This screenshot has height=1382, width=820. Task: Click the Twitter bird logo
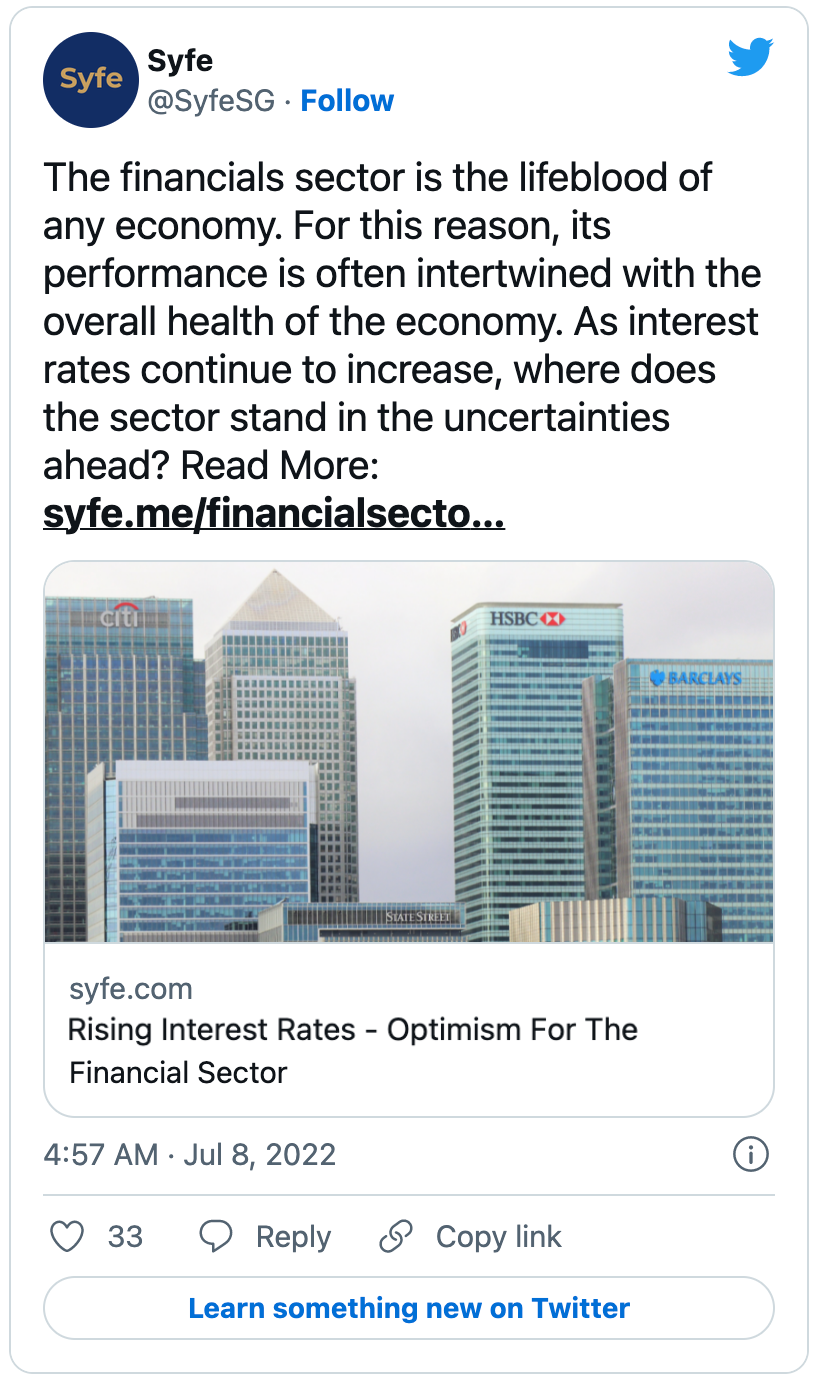(x=750, y=59)
